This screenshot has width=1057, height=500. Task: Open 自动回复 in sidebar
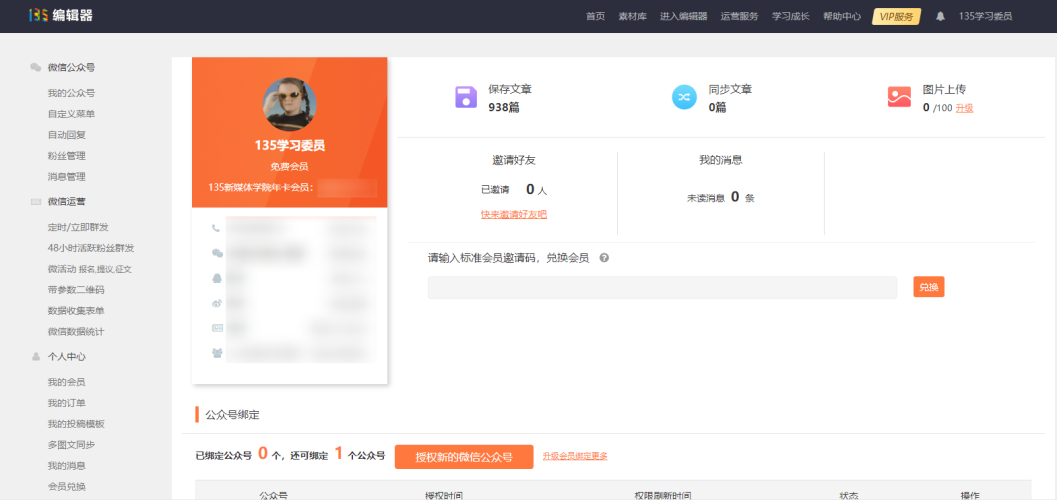(x=67, y=135)
